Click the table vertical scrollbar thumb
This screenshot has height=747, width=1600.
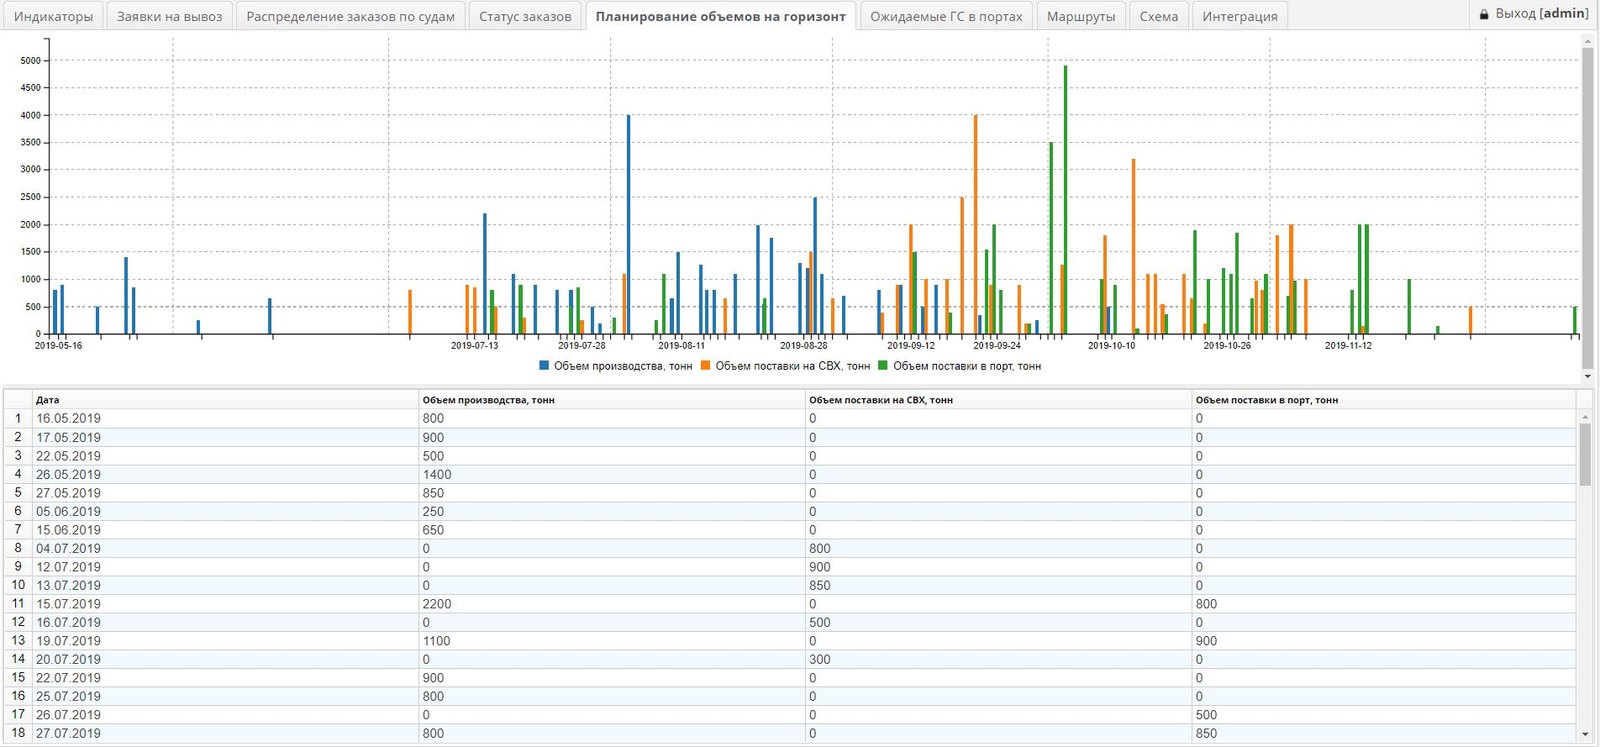click(x=1584, y=454)
